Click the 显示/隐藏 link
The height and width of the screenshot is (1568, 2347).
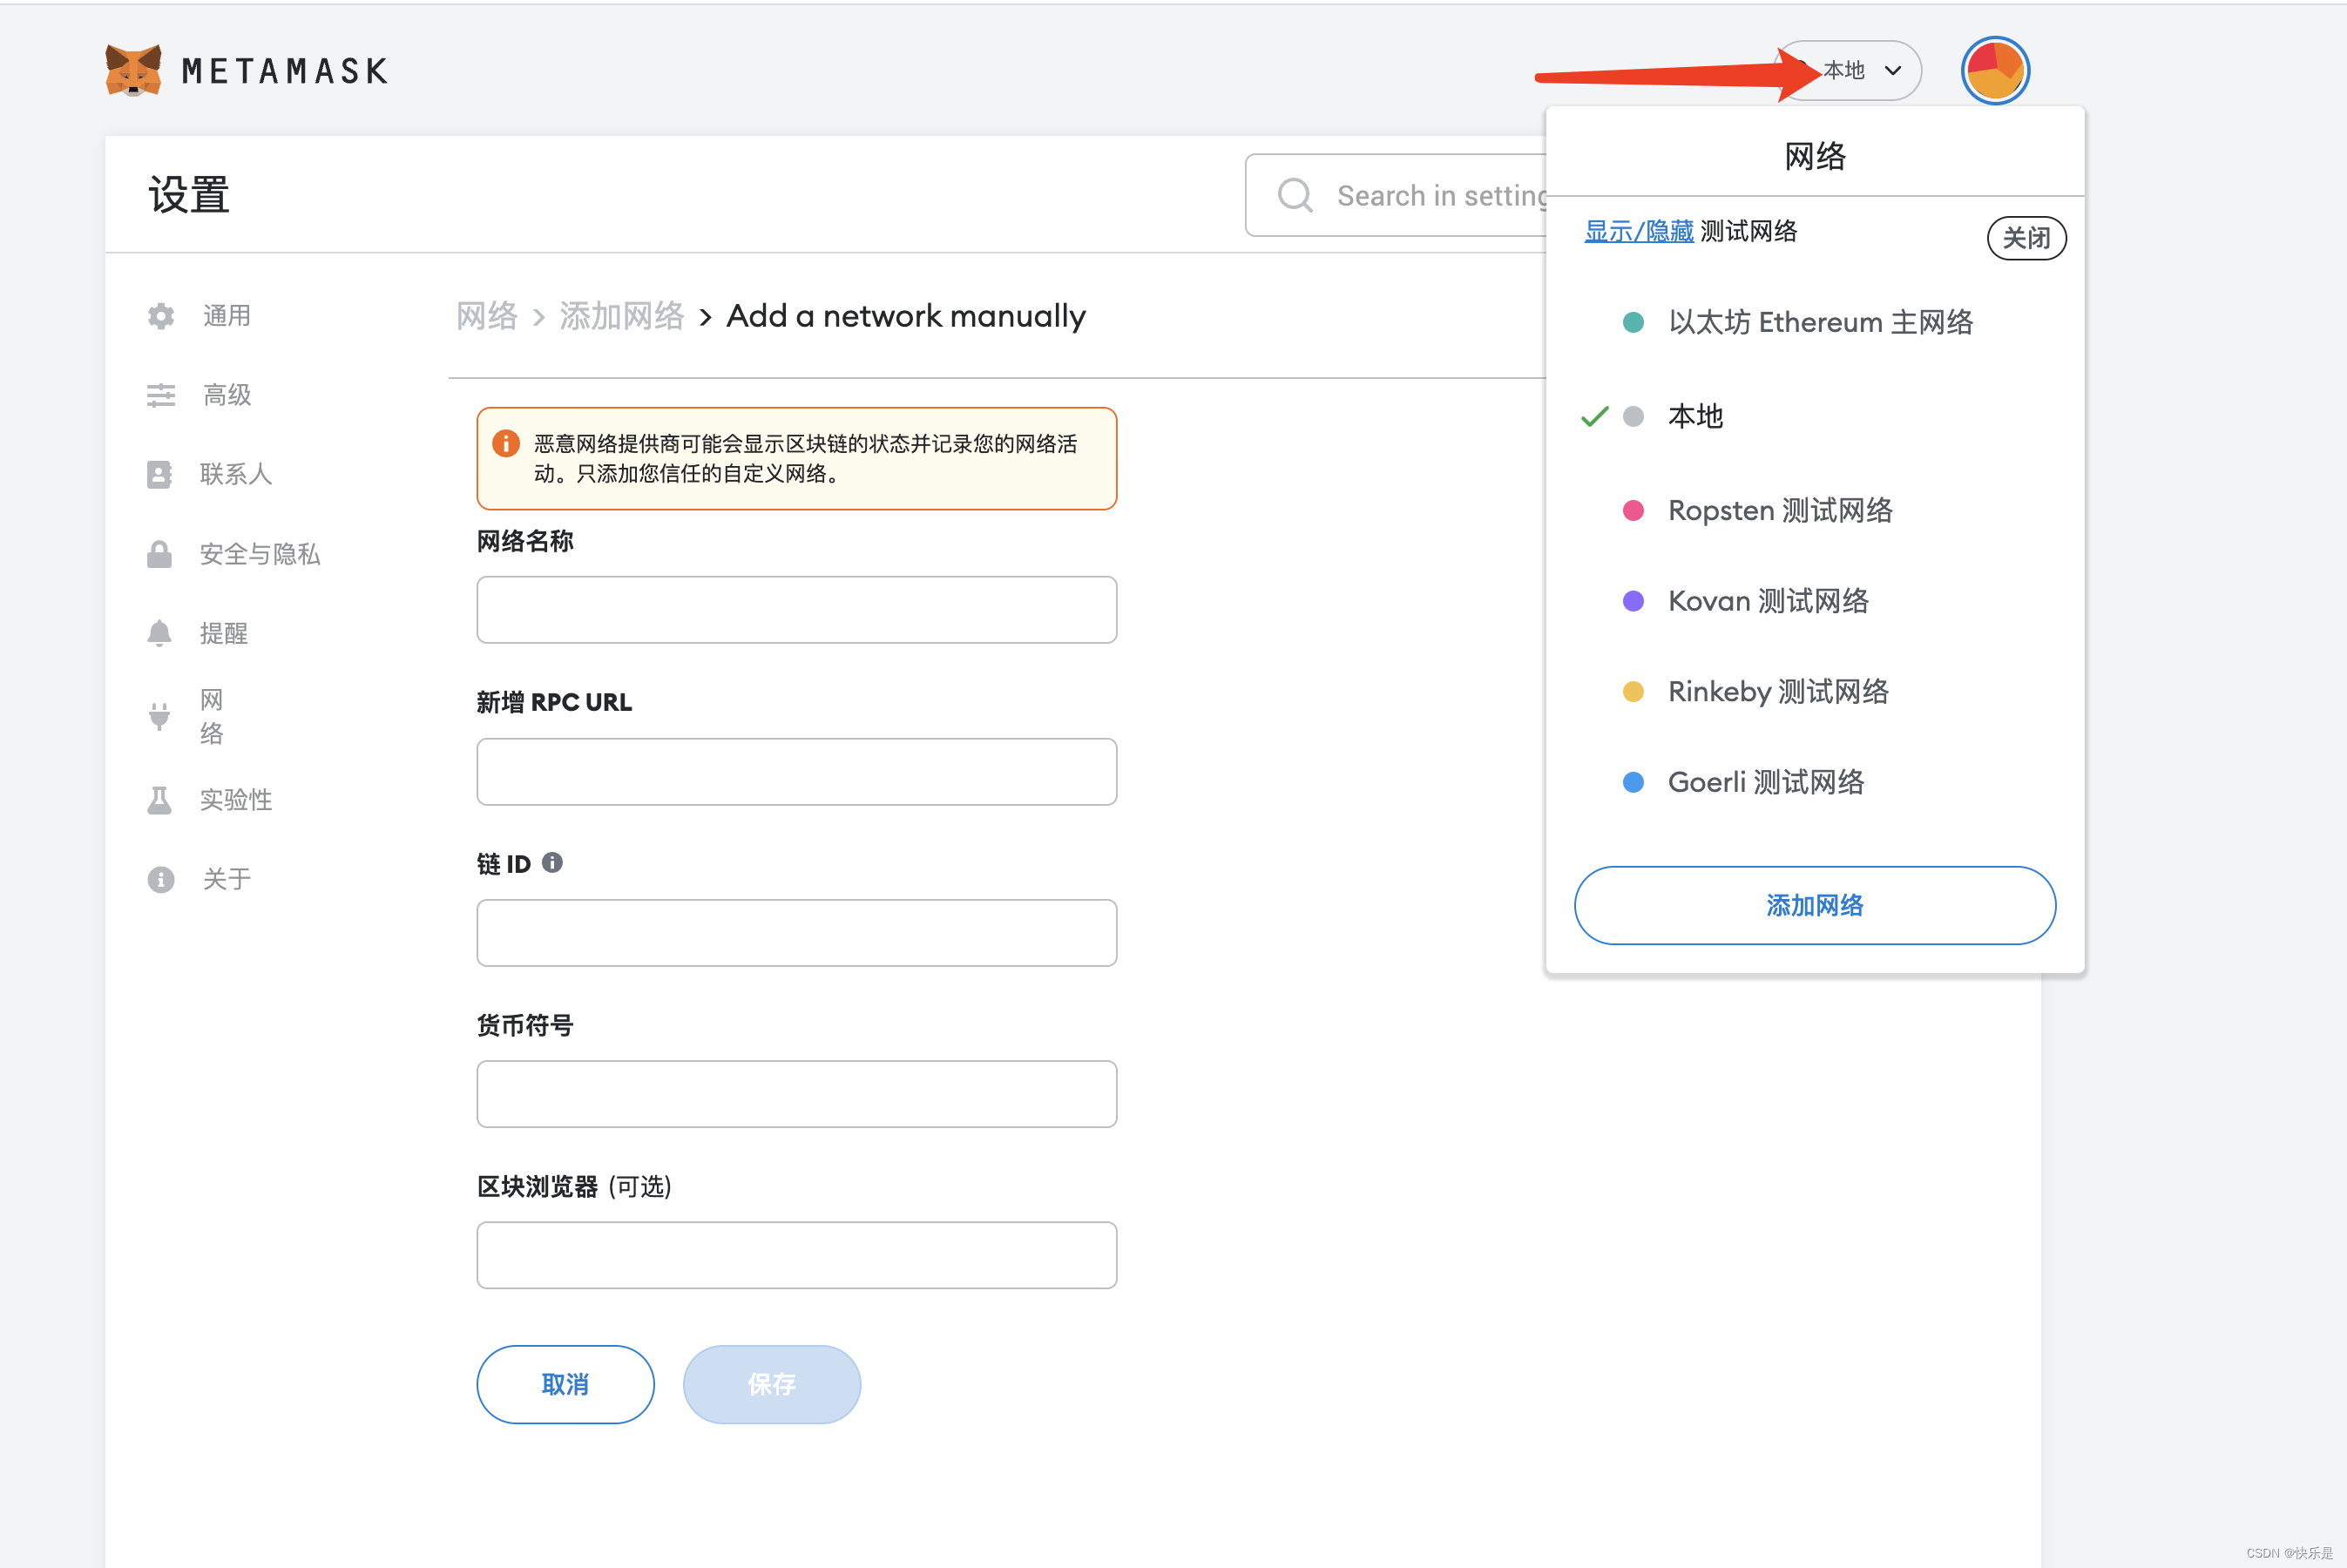(1638, 231)
